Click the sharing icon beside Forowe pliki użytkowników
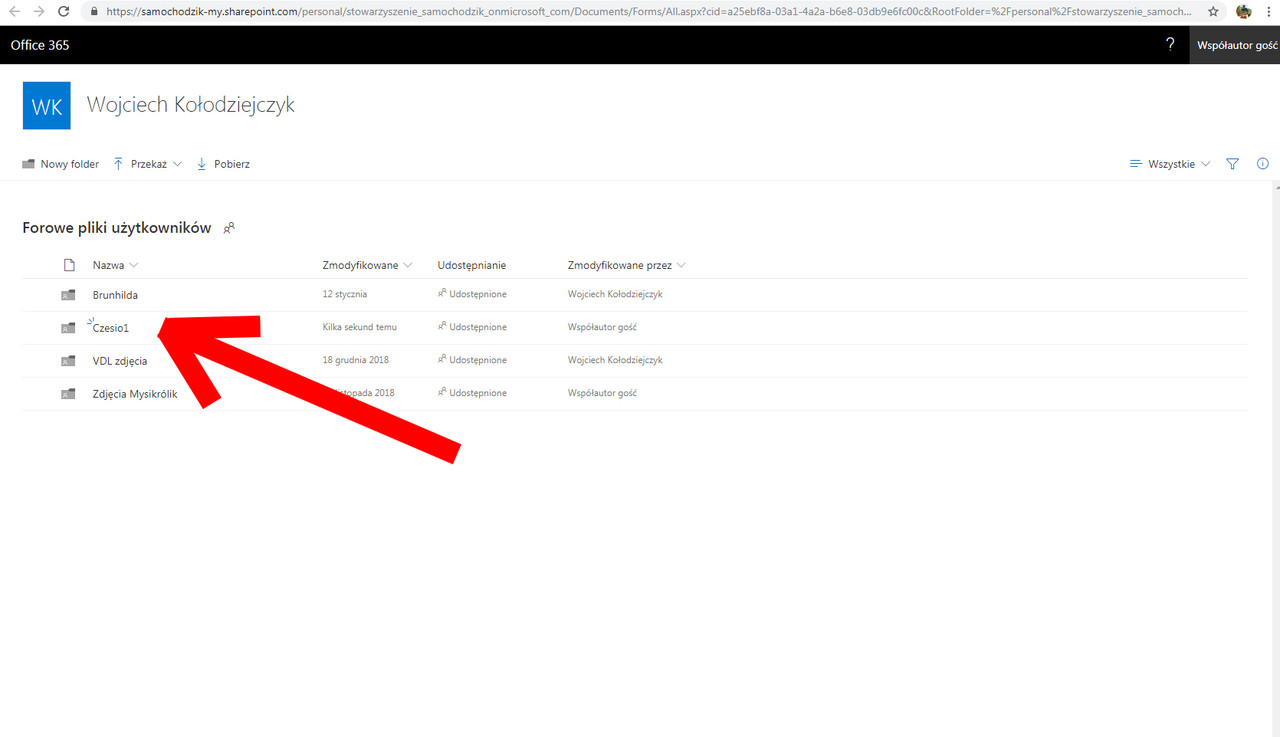This screenshot has width=1280, height=737. pos(229,228)
